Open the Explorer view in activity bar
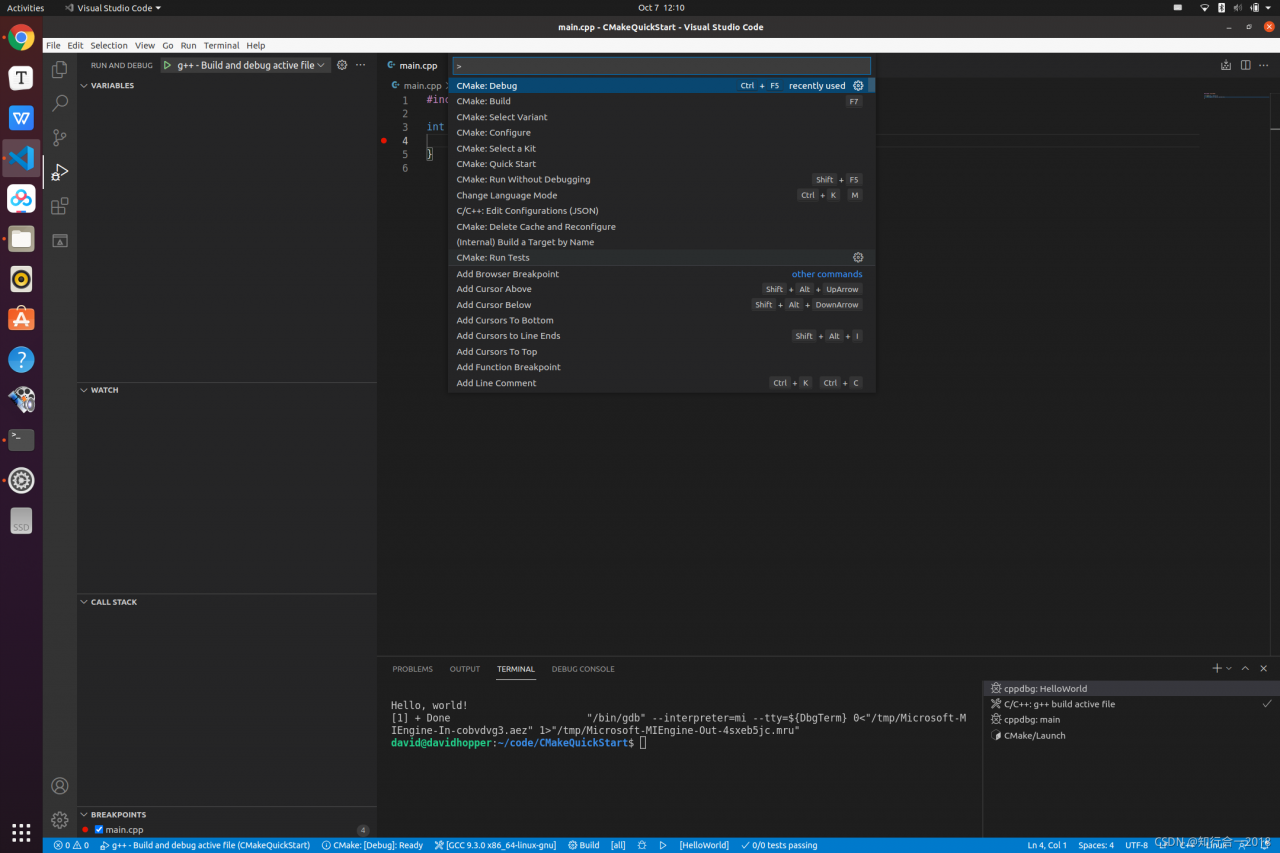1280x853 pixels. tap(60, 69)
